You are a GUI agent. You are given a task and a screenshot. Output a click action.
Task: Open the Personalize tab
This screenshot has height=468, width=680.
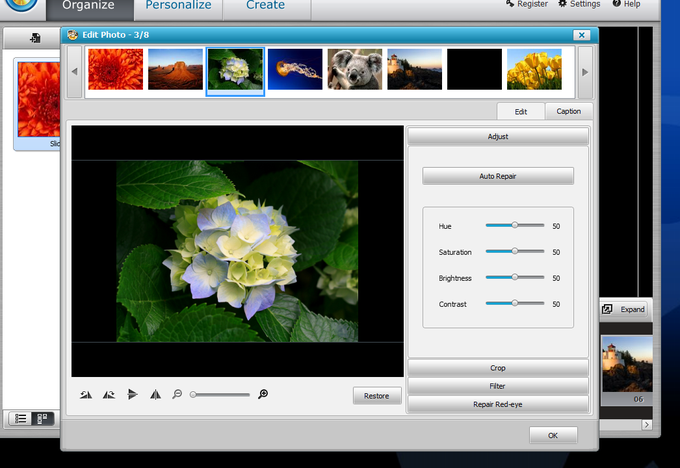pyautogui.click(x=178, y=8)
